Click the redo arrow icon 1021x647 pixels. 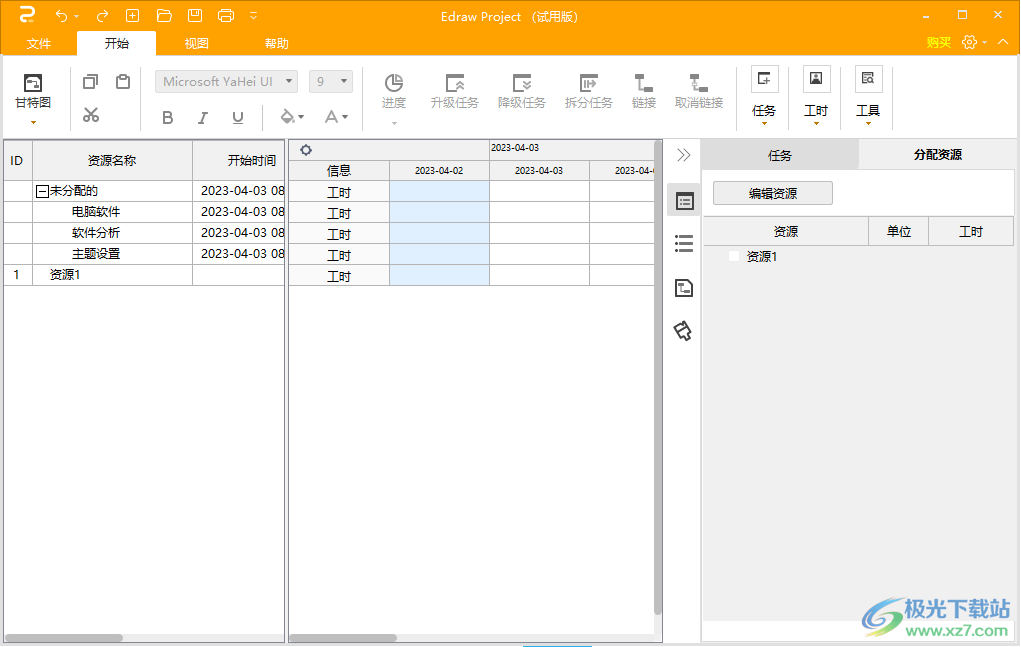(102, 16)
